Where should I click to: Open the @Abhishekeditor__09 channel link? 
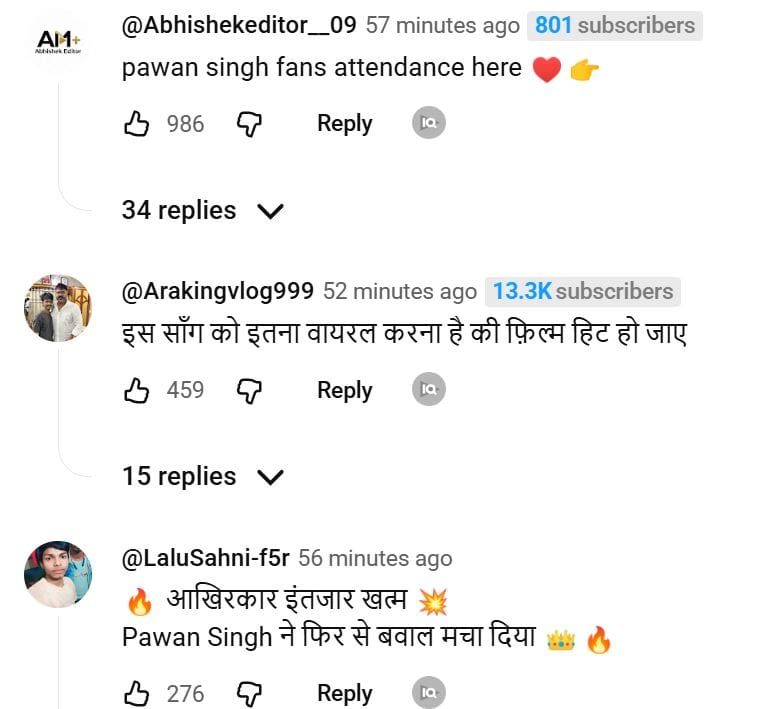click(x=238, y=25)
